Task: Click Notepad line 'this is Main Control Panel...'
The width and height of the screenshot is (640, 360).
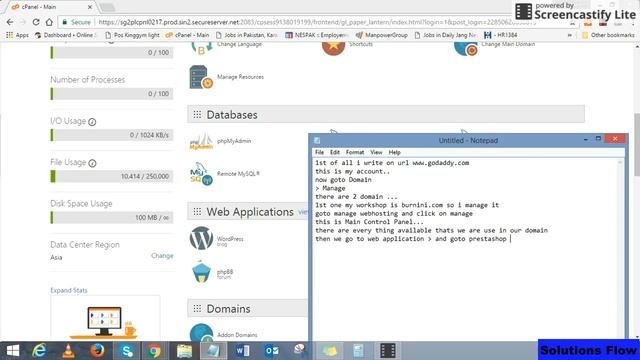Action: tap(369, 222)
